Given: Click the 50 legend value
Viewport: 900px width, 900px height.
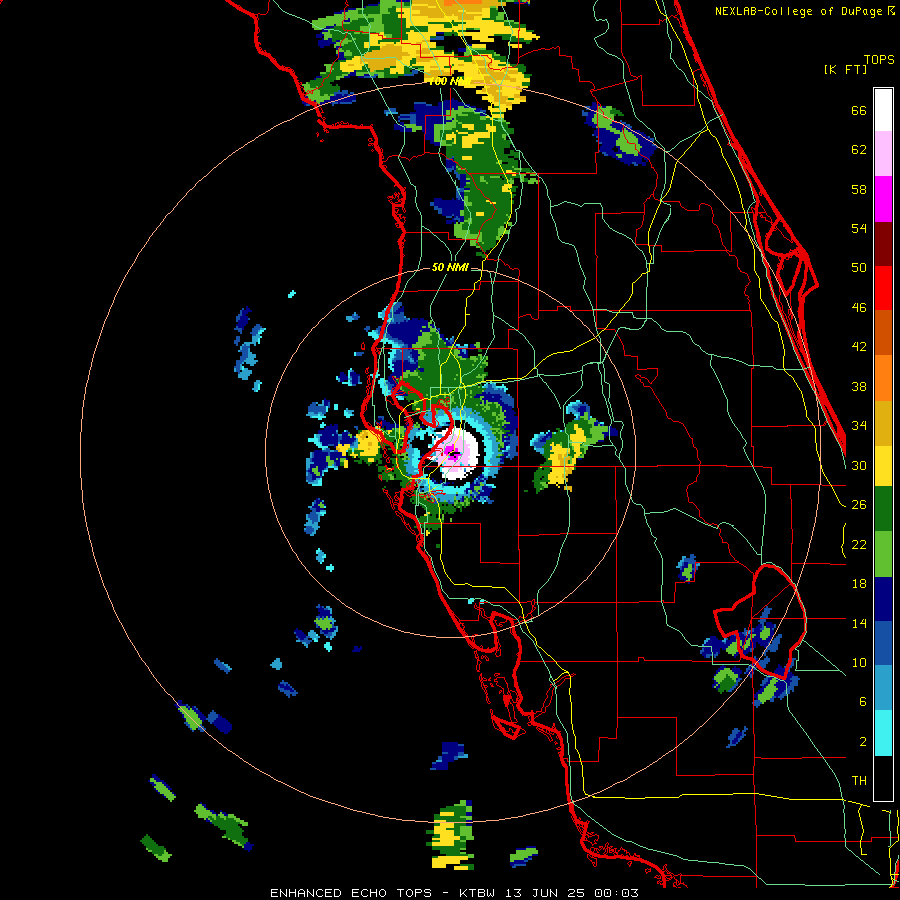Looking at the screenshot, I should (x=859, y=268).
